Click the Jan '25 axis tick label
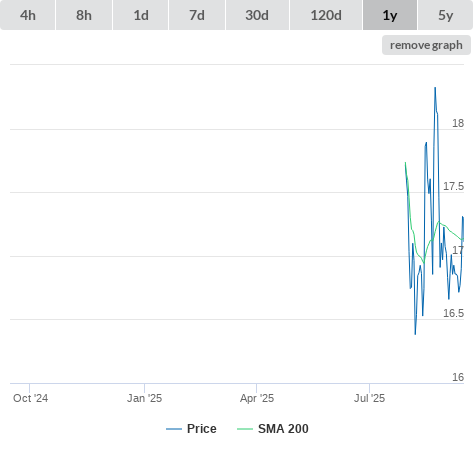 pos(144,398)
